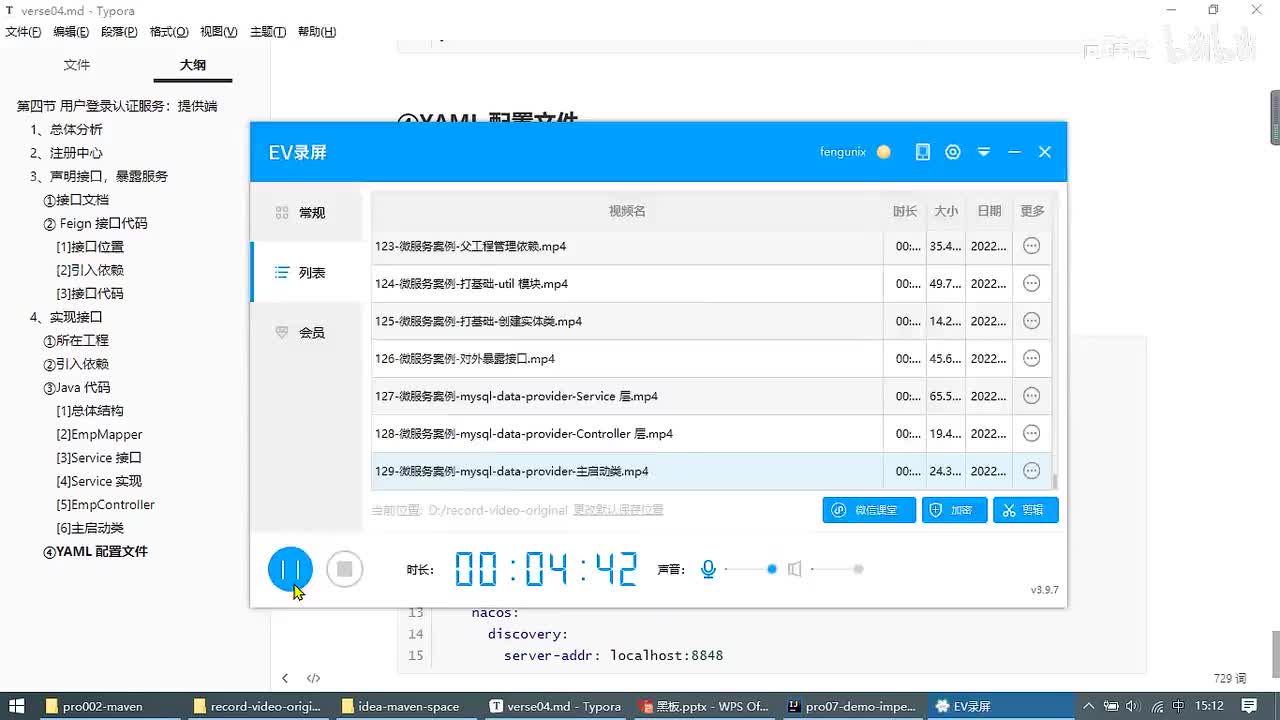Open more options for video 125
The image size is (1280, 720).
pyautogui.click(x=1032, y=321)
